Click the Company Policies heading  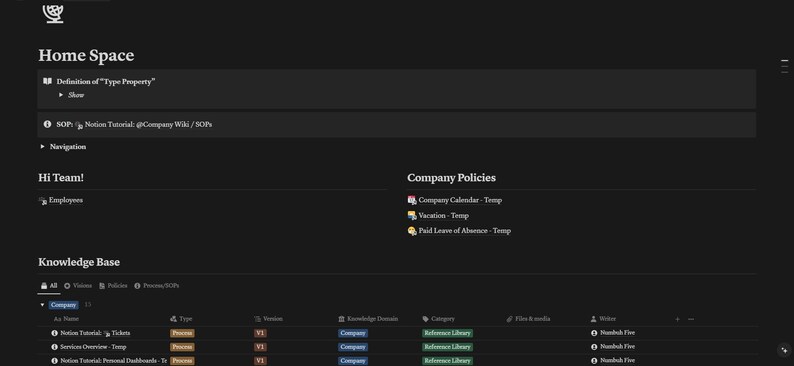point(451,178)
